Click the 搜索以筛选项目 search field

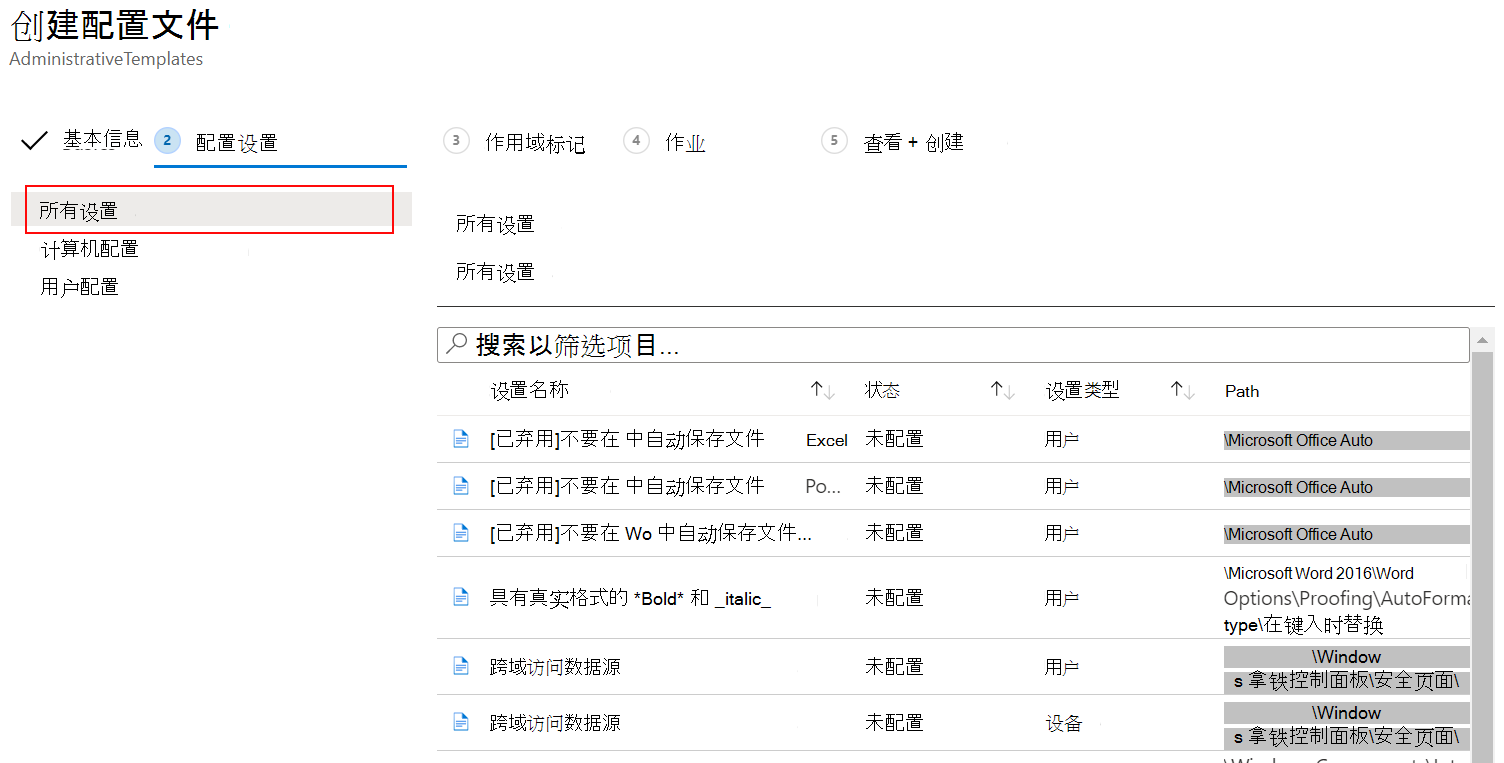click(x=953, y=345)
